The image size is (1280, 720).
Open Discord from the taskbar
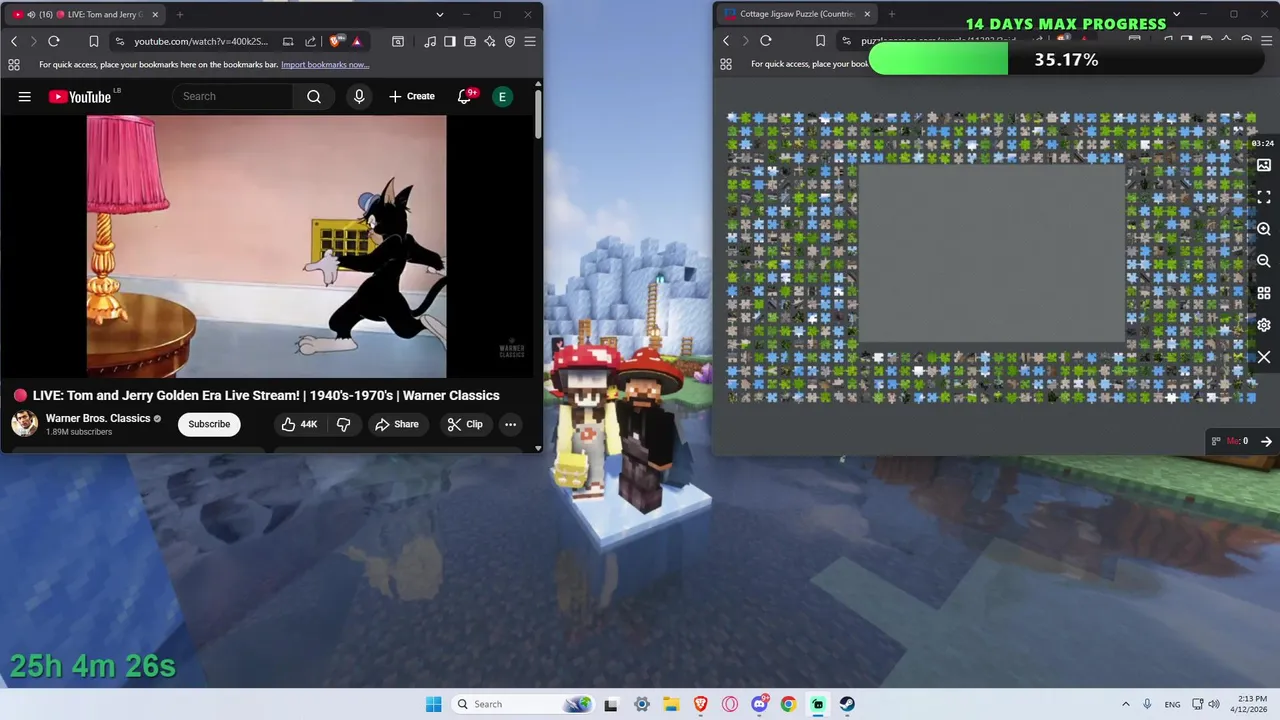[759, 704]
